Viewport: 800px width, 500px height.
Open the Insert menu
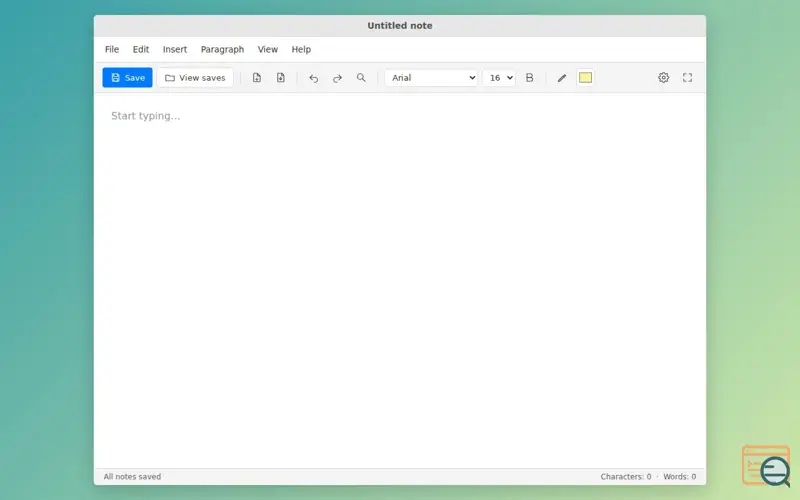(174, 49)
